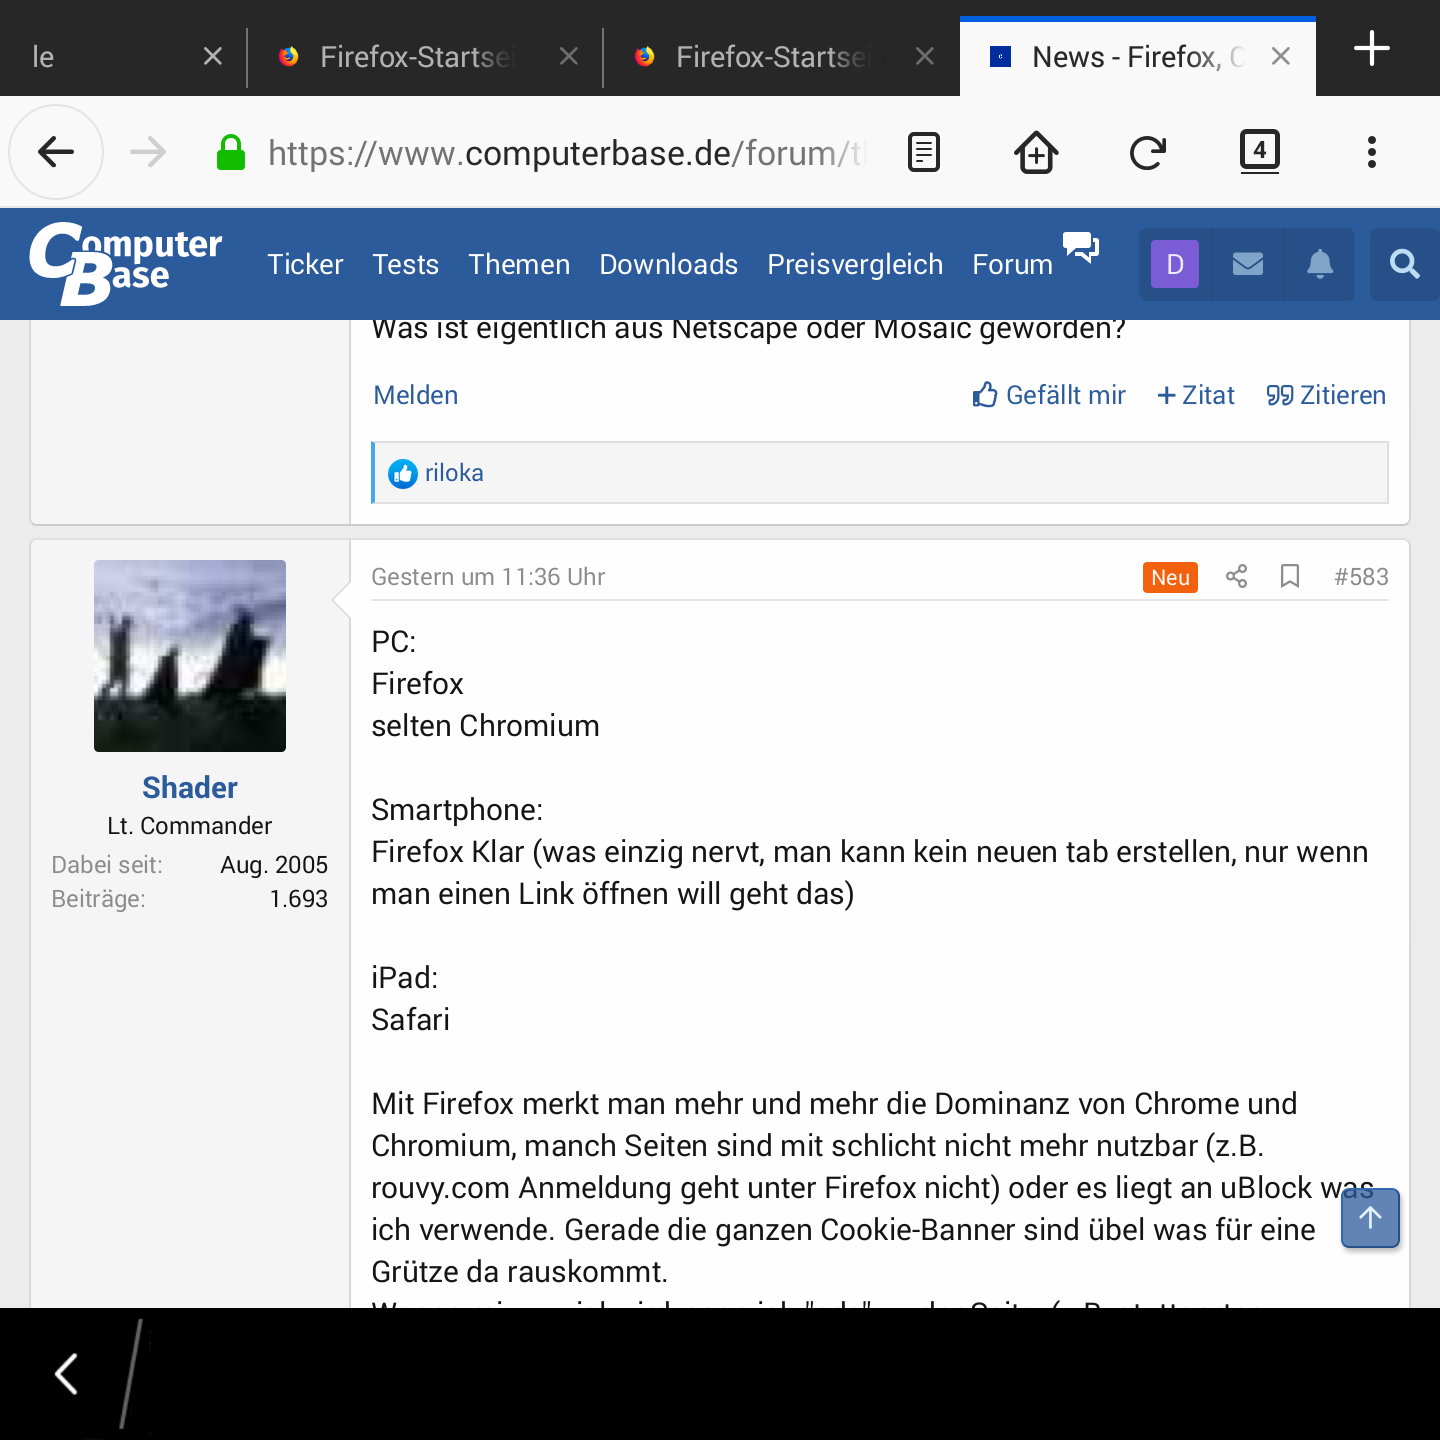Click Melden to report the post

415,395
